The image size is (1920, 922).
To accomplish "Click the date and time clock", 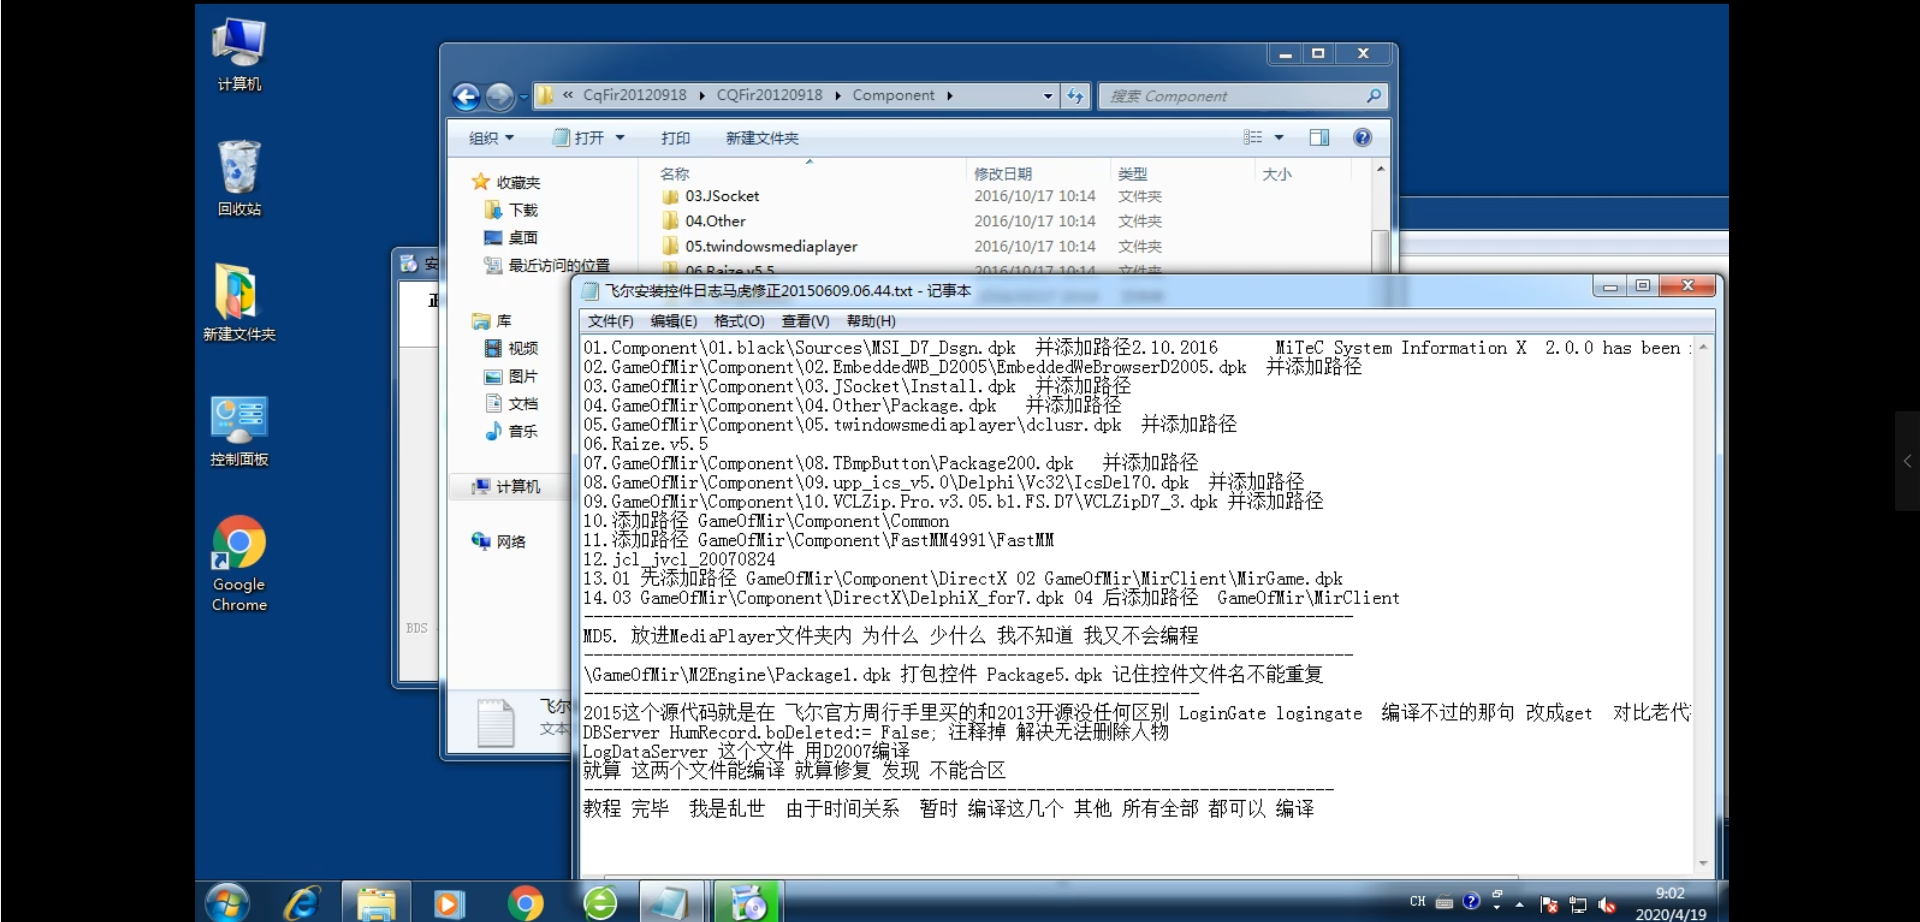I will (x=1670, y=904).
